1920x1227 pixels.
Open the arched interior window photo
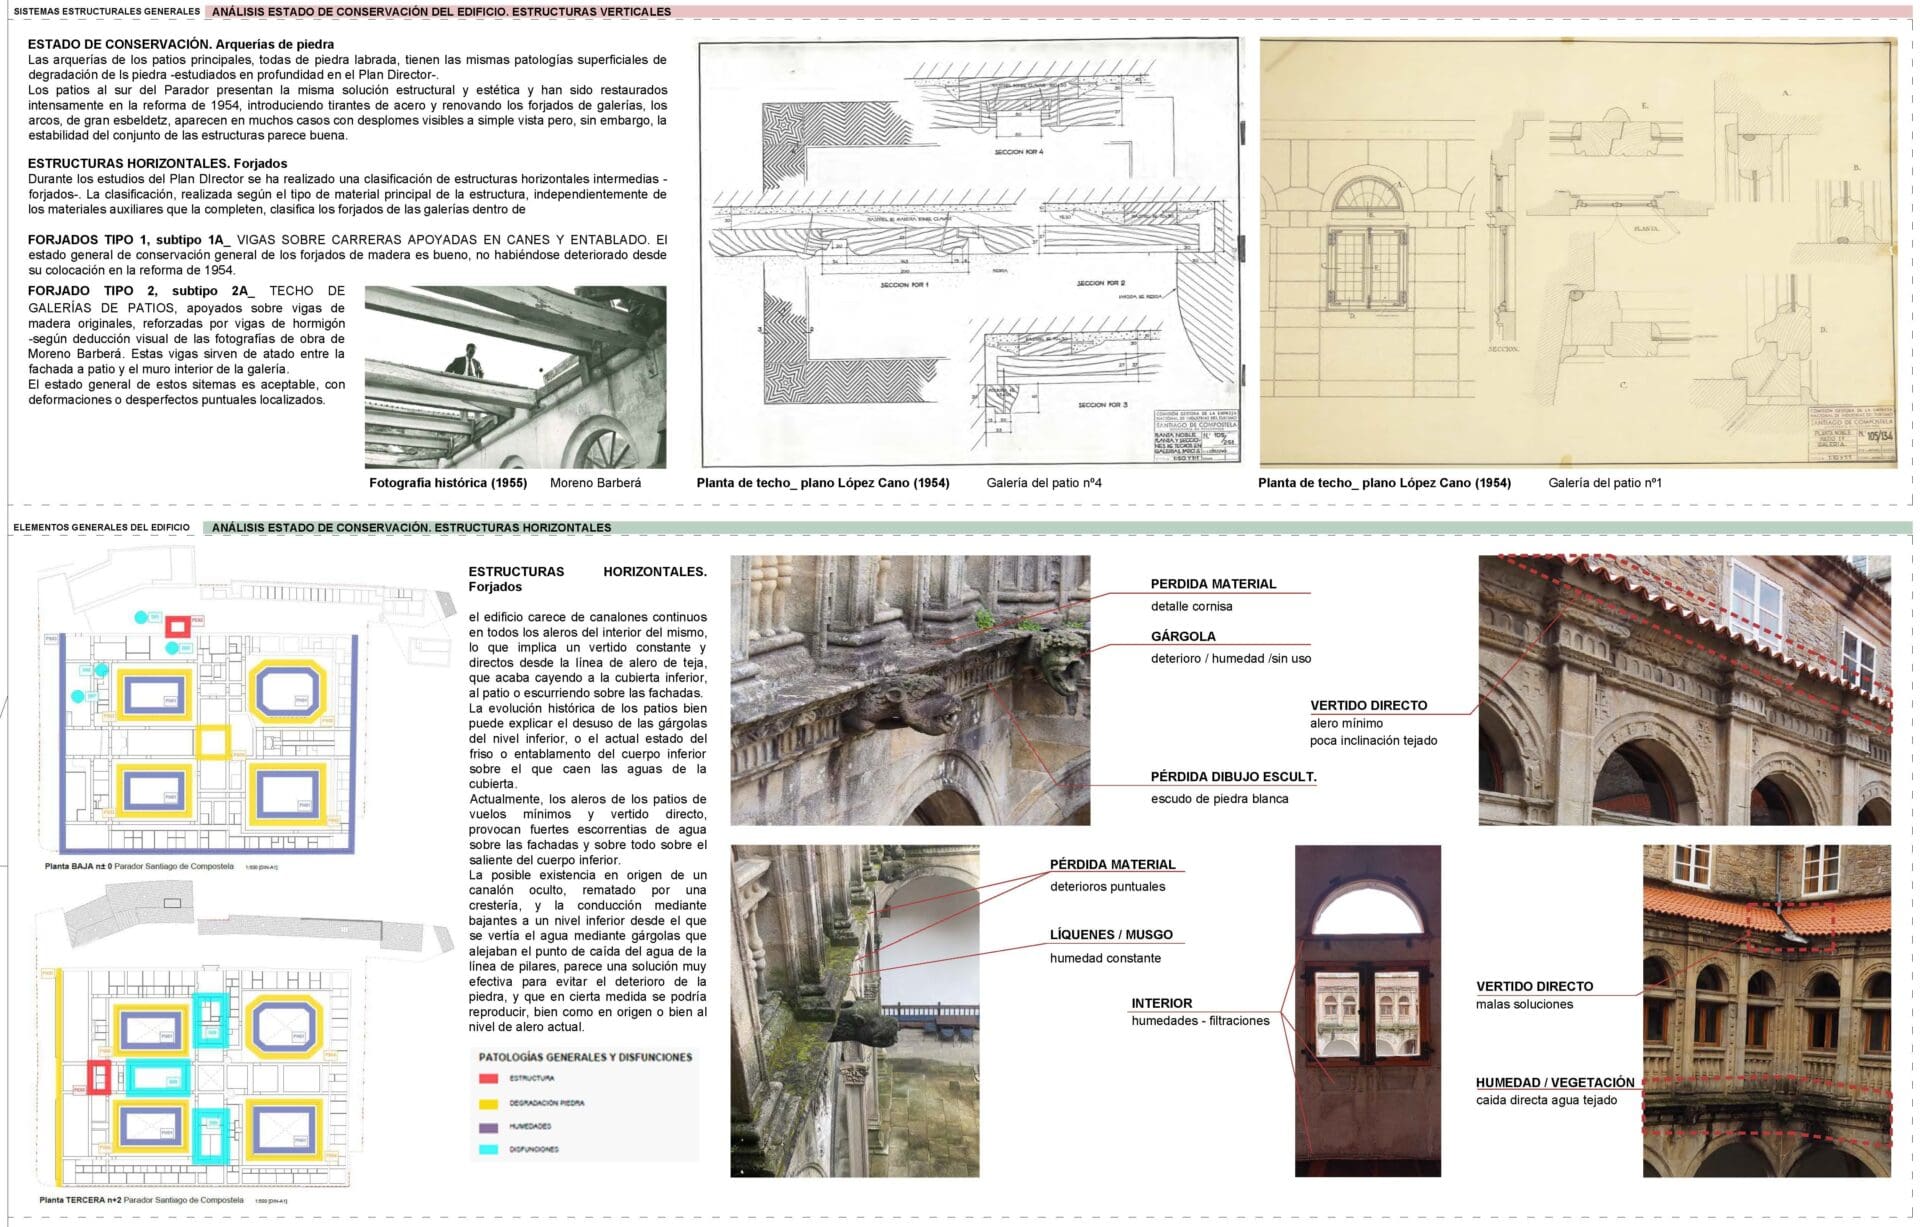click(1367, 1010)
